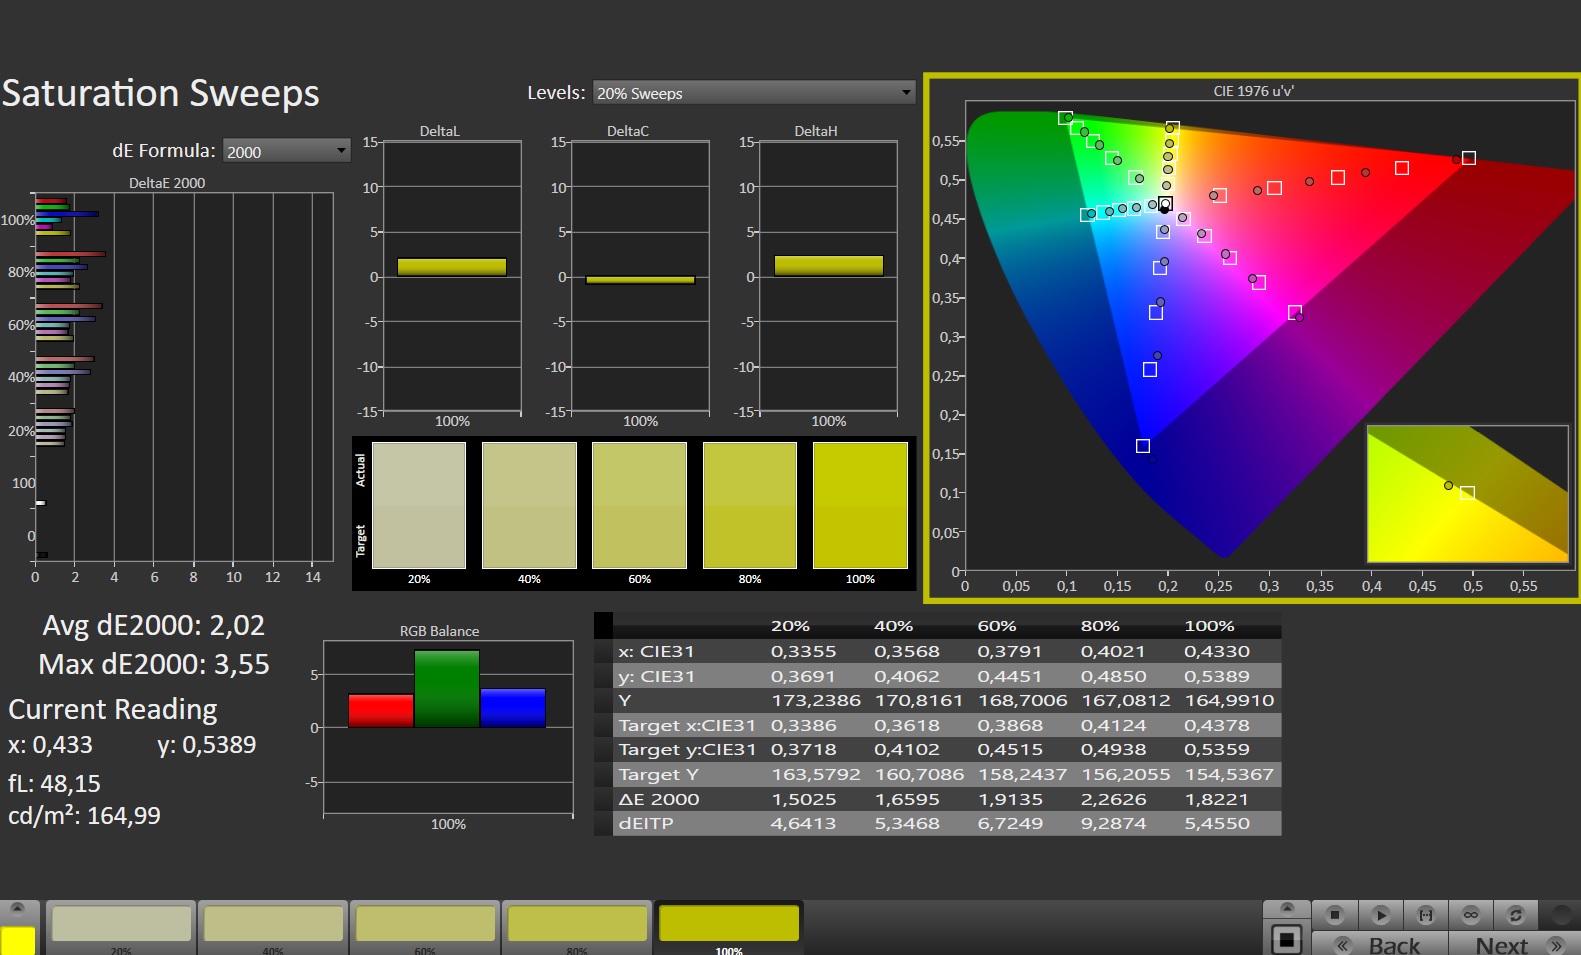Screen dimensions: 1581x955
Task: Select the 80% saturation swatch in bottom strip
Action: click(577, 924)
